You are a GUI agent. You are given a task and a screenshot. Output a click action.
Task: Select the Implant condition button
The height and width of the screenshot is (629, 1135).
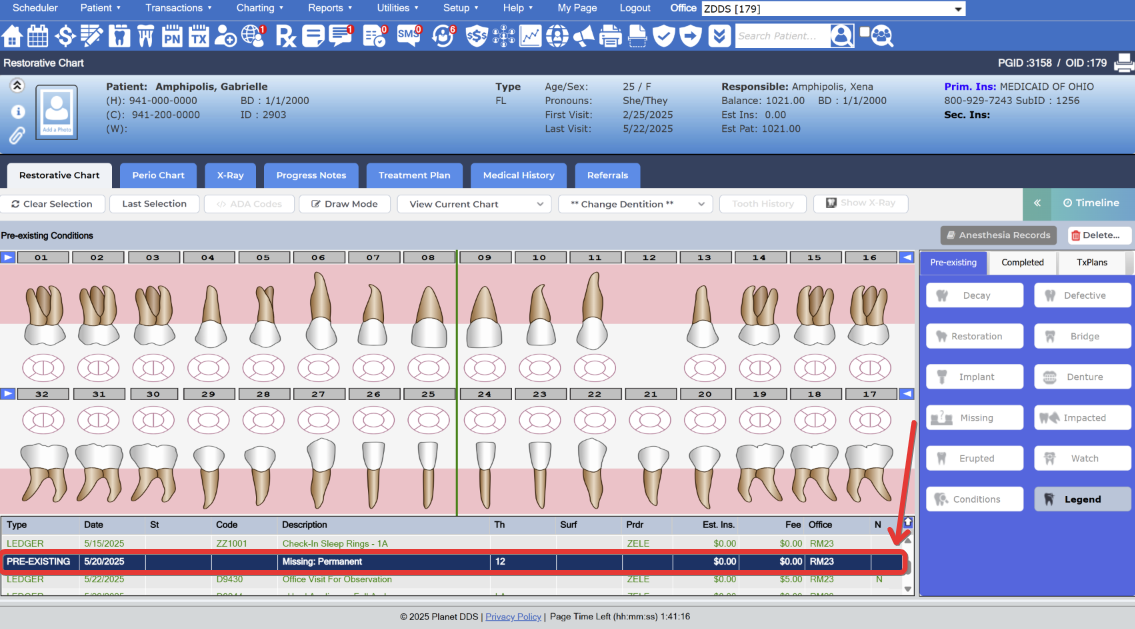(x=974, y=377)
